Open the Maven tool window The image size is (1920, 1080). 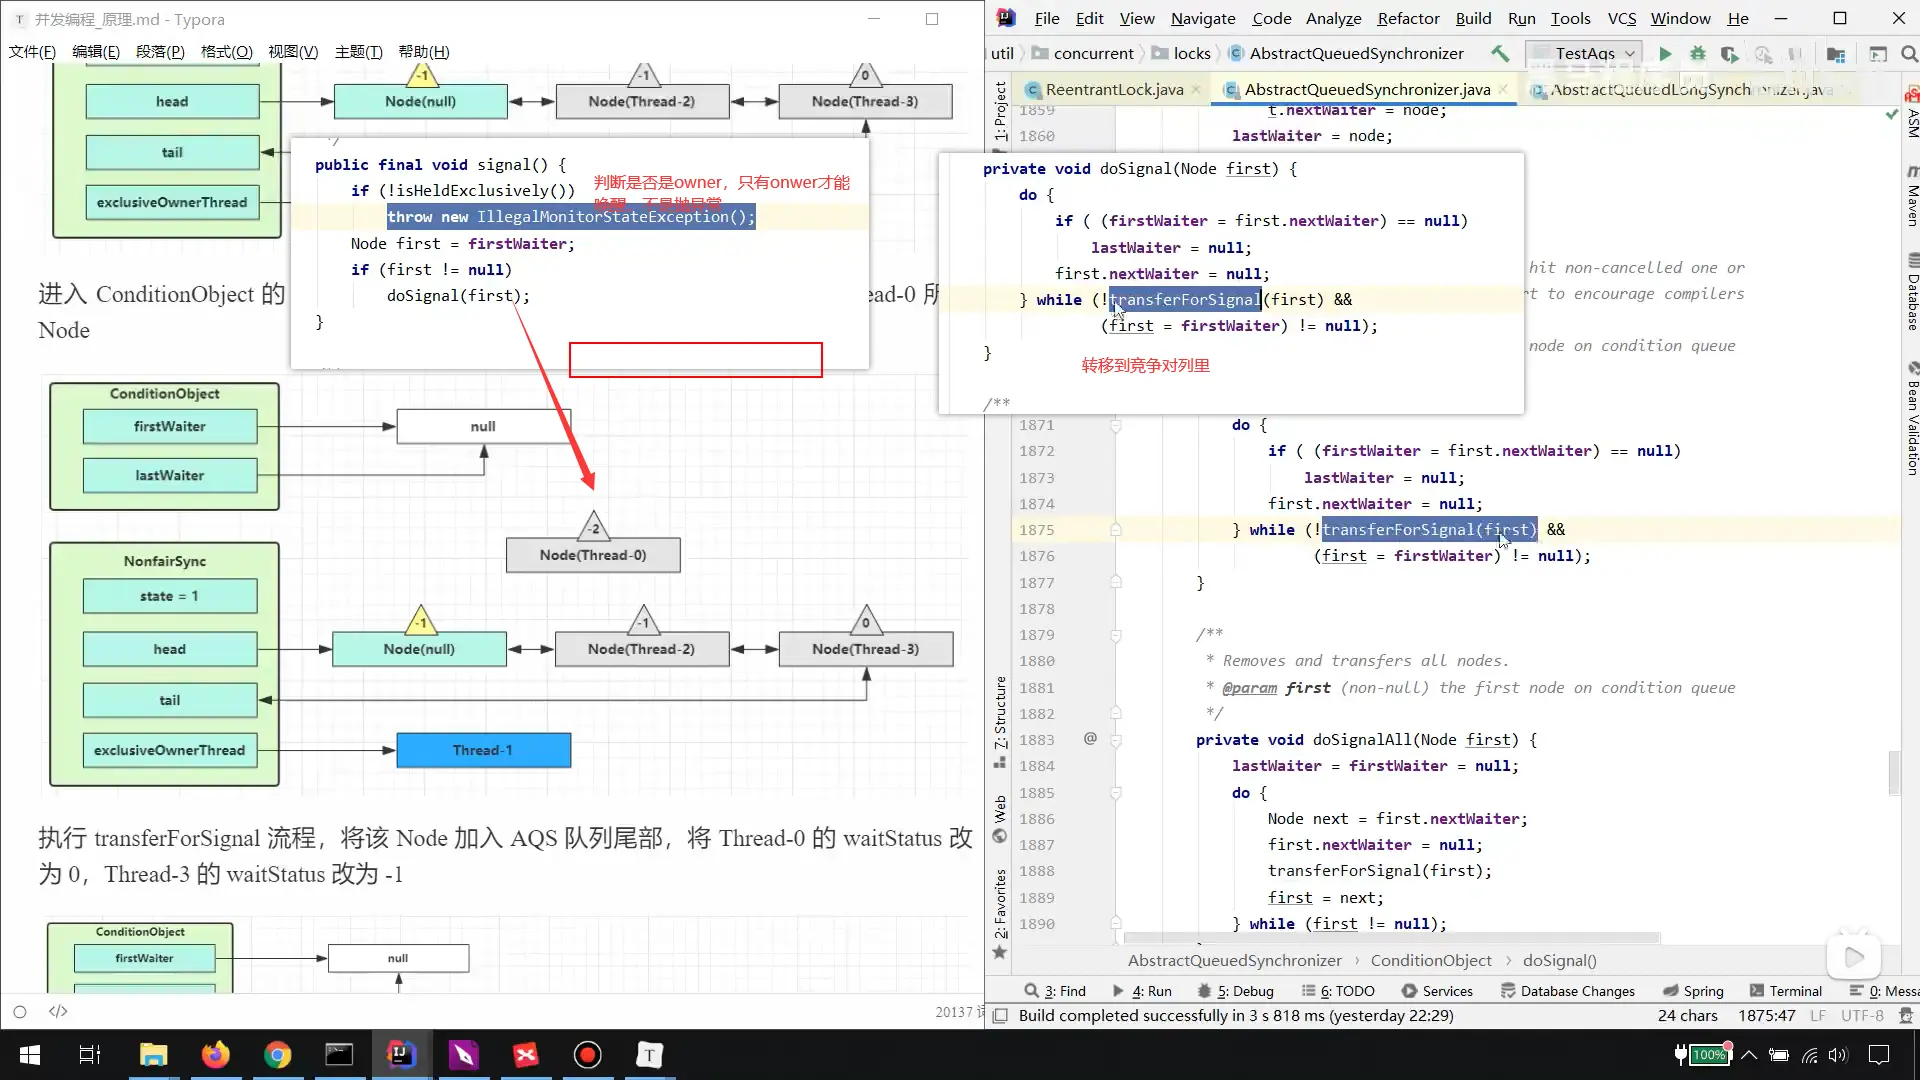1911,195
